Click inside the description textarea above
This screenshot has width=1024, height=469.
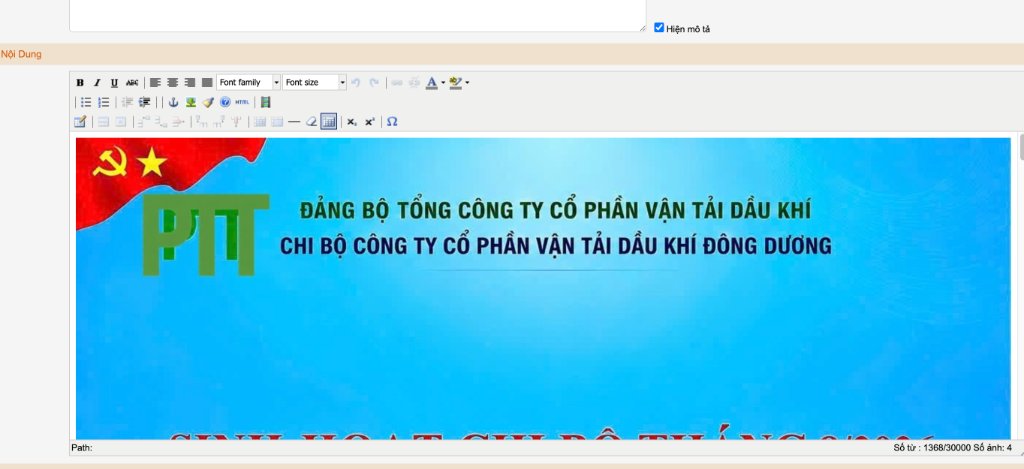(358, 14)
